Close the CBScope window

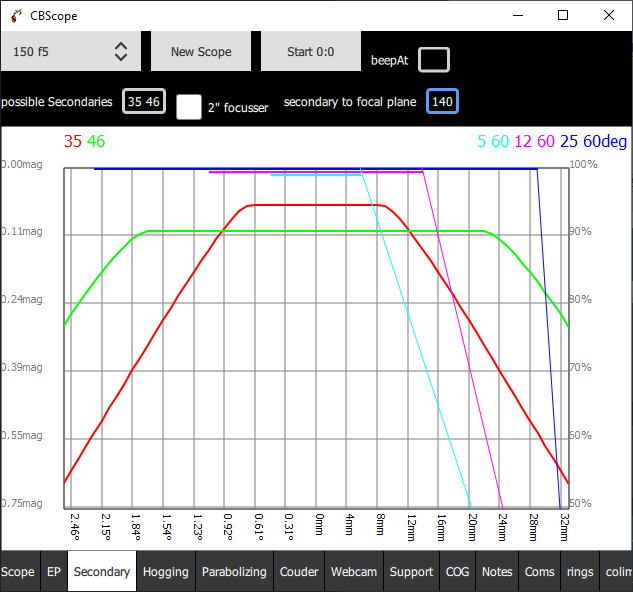point(609,15)
